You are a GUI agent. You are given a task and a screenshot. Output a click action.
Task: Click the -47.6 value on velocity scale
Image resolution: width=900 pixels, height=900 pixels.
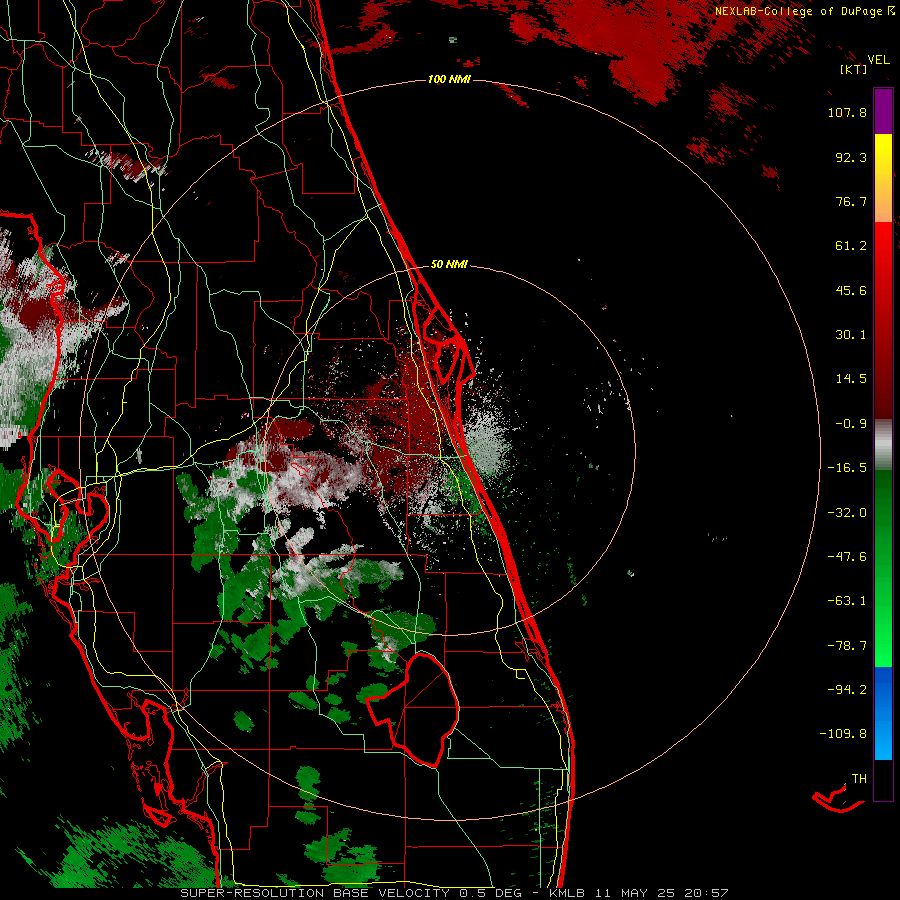[847, 557]
